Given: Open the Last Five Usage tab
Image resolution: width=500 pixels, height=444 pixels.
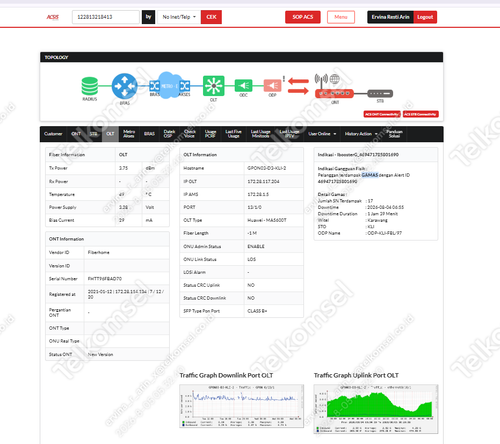Looking at the screenshot, I should pos(233,134).
